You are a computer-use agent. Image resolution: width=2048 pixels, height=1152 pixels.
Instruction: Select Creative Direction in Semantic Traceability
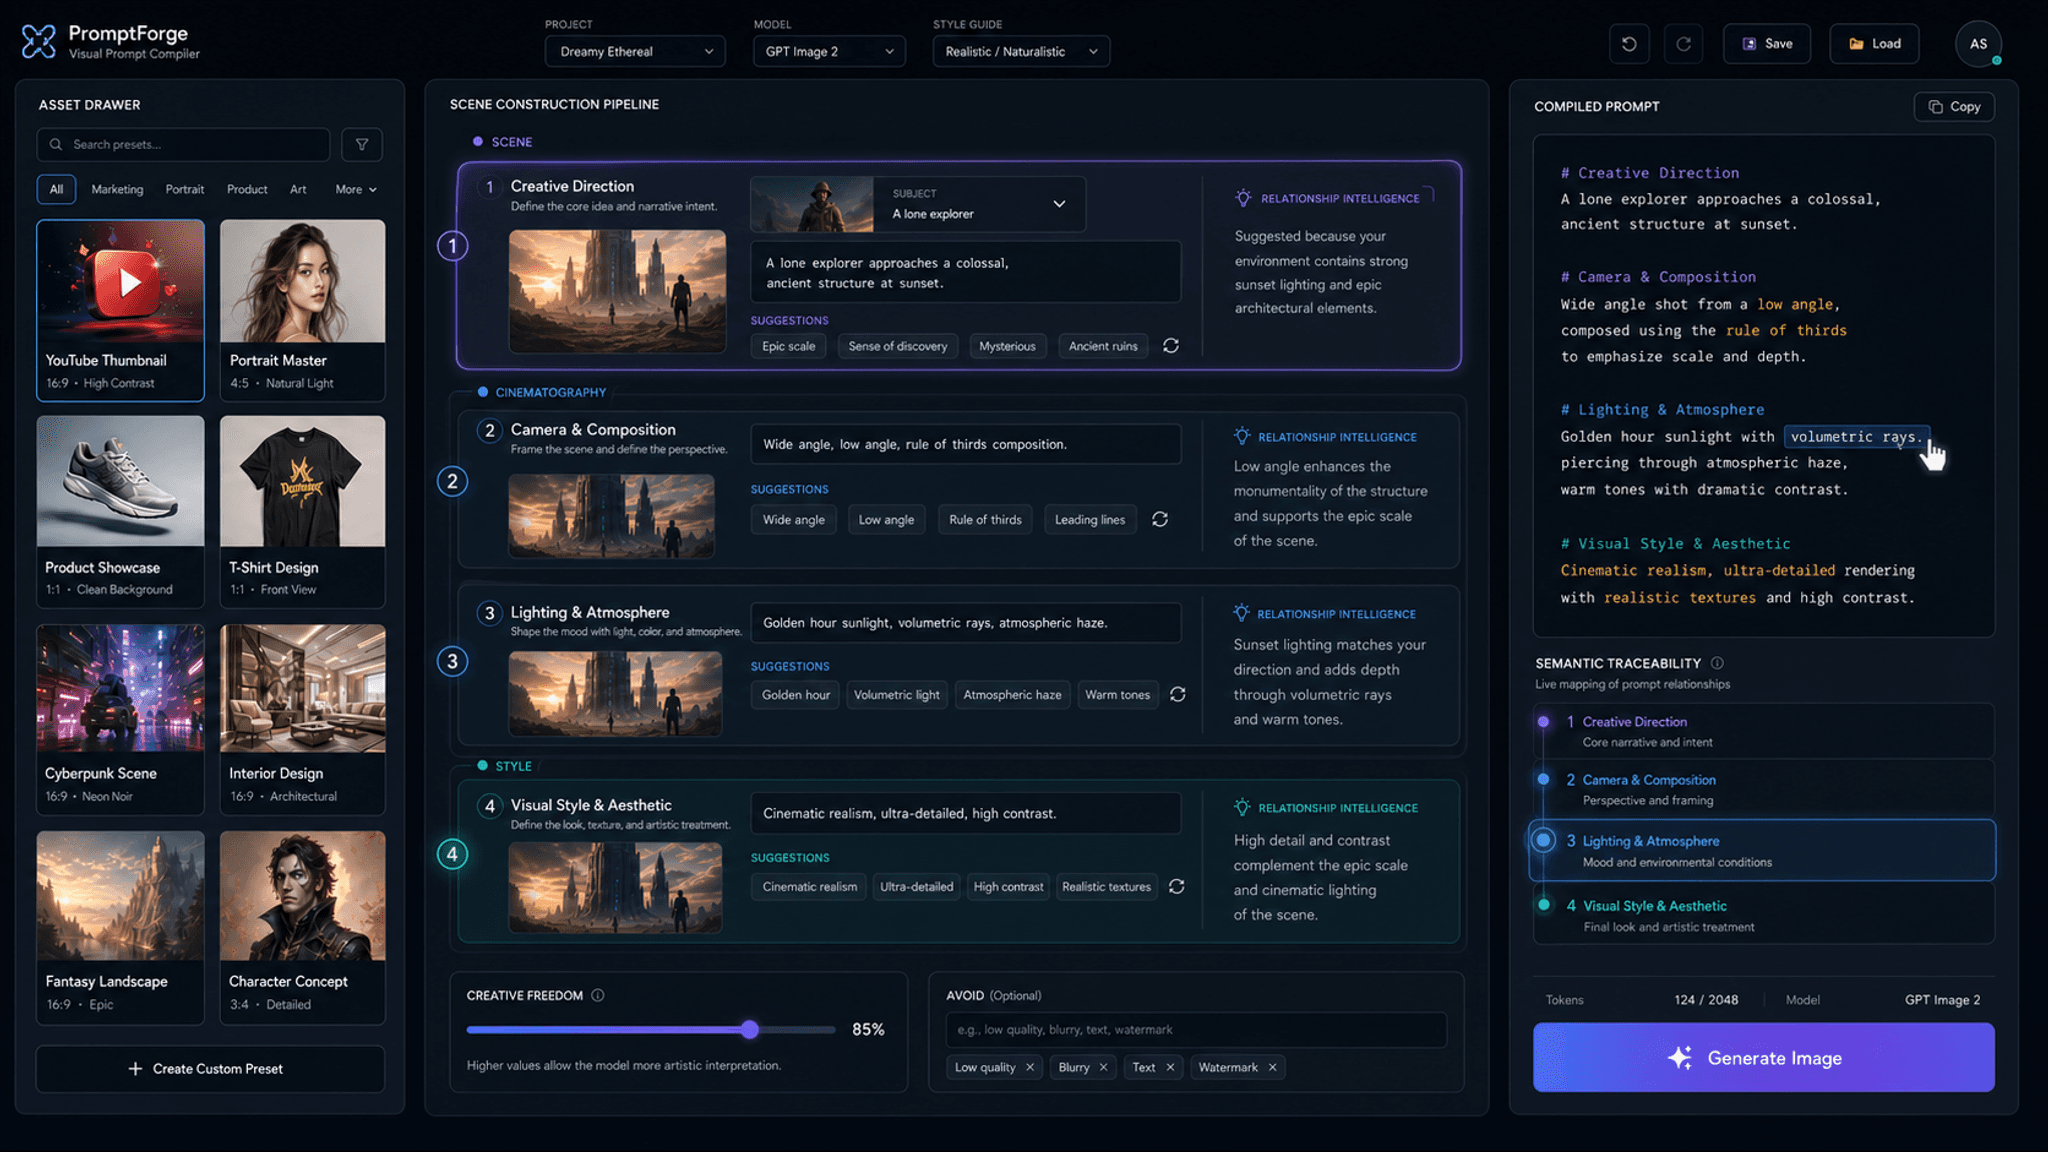point(1763,731)
